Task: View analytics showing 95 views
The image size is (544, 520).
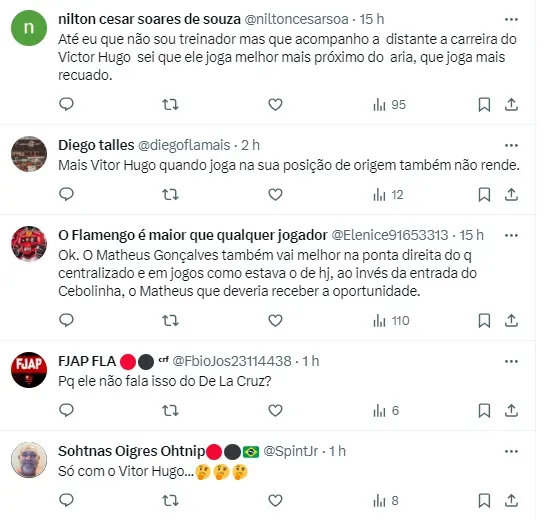Action: pos(389,104)
